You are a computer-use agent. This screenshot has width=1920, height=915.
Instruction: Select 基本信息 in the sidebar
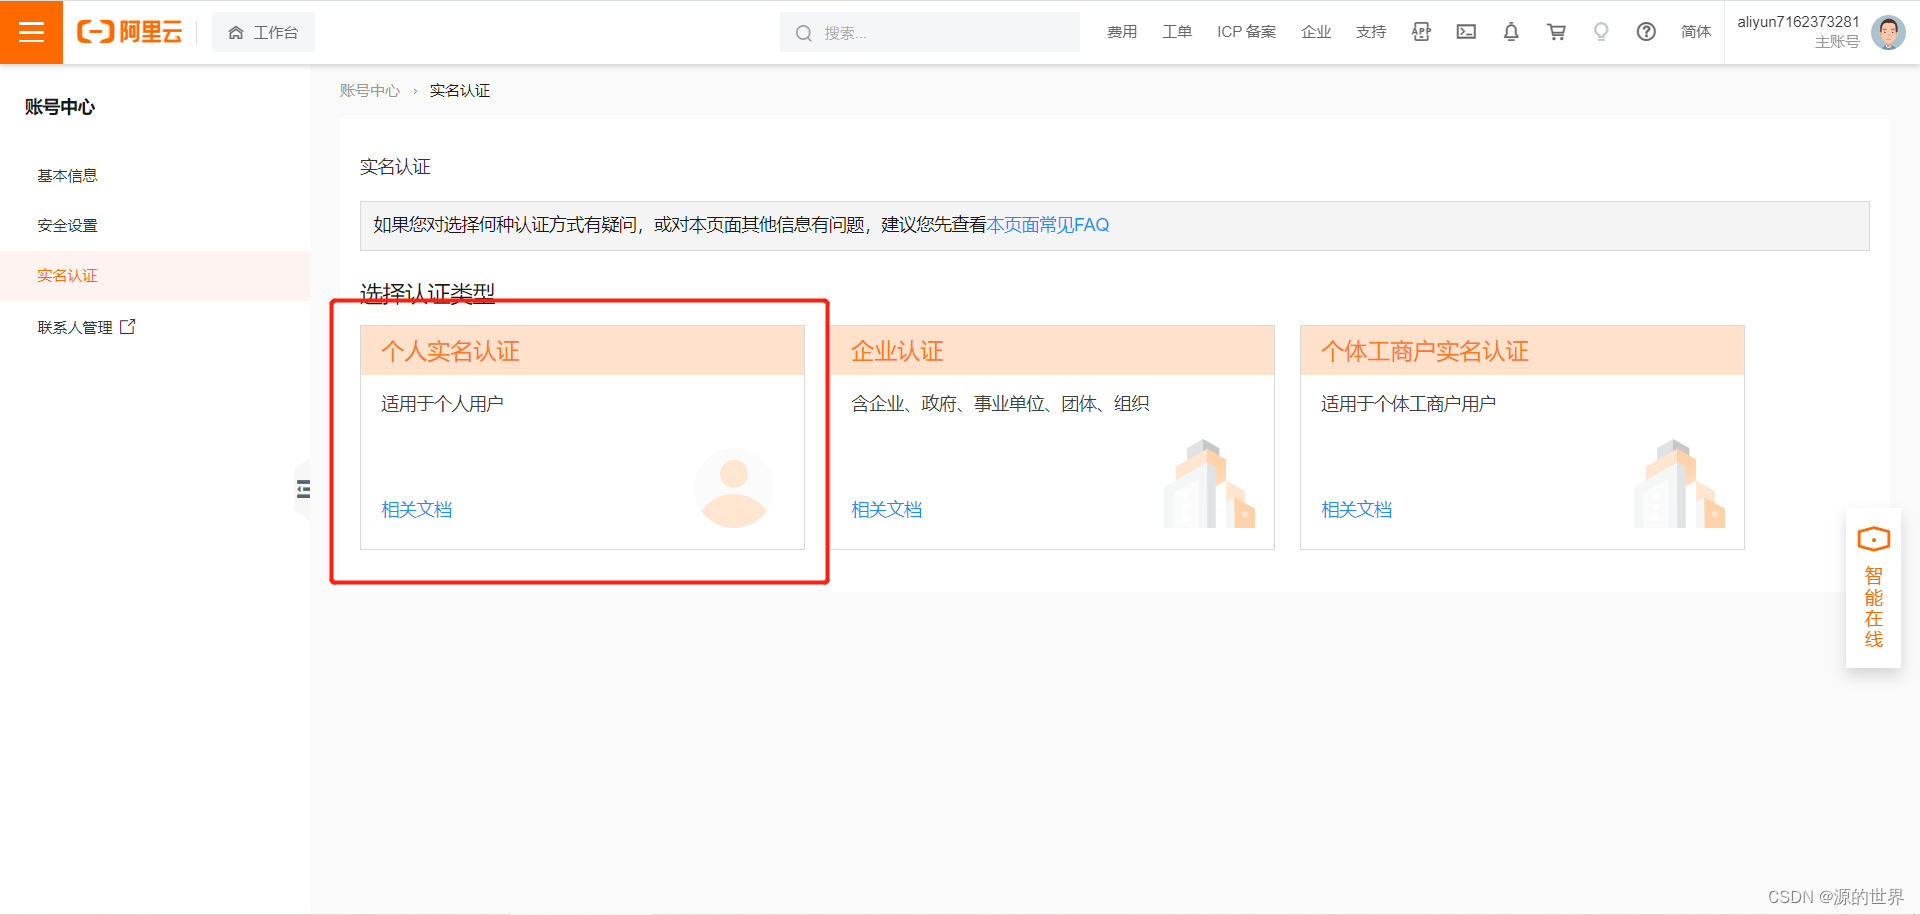click(x=67, y=176)
